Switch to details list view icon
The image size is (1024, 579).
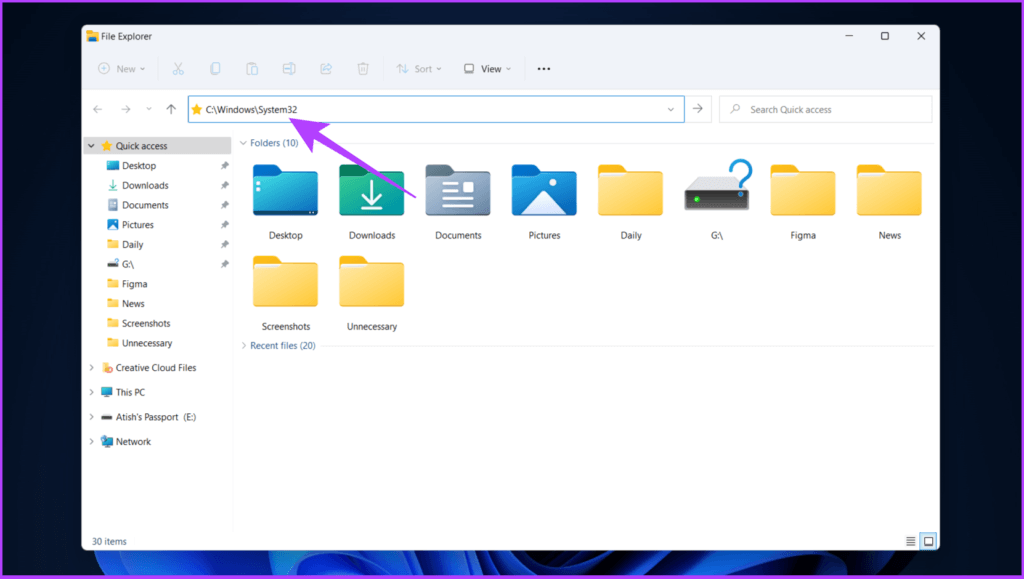(x=910, y=541)
